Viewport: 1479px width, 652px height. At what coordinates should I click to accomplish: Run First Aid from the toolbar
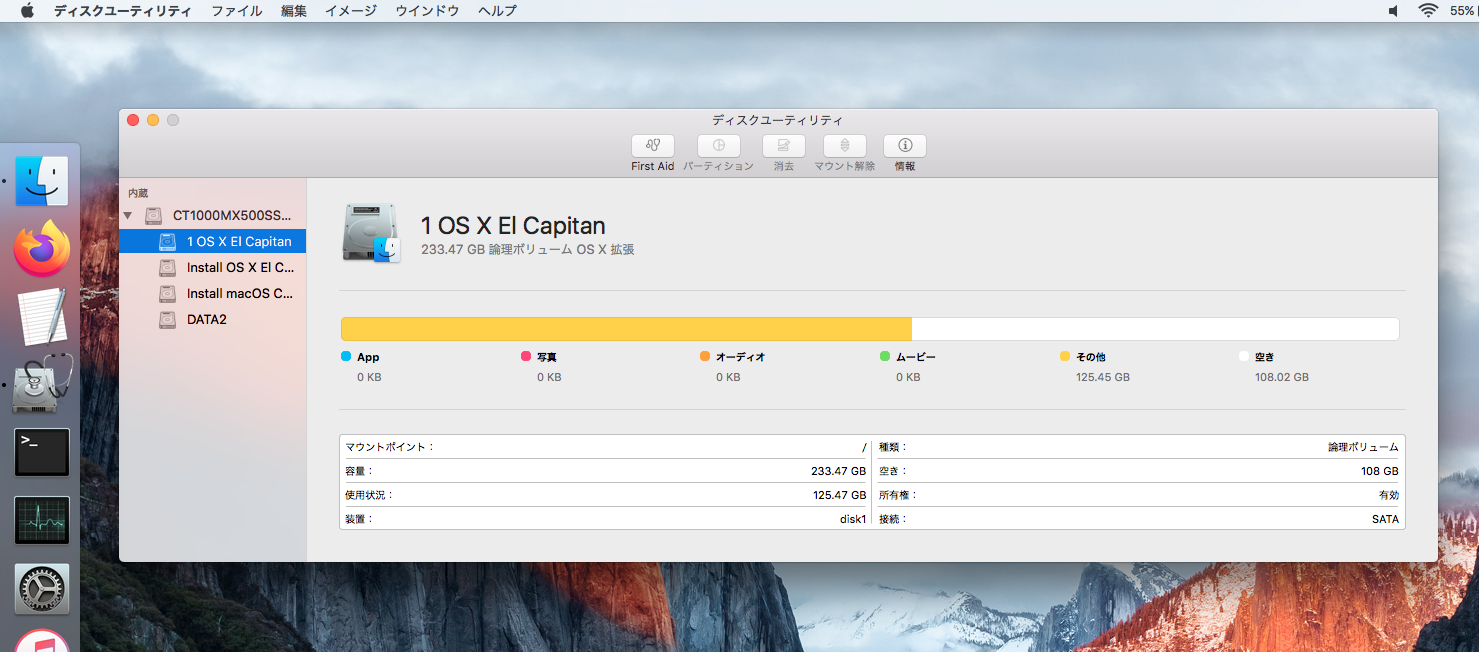click(652, 146)
